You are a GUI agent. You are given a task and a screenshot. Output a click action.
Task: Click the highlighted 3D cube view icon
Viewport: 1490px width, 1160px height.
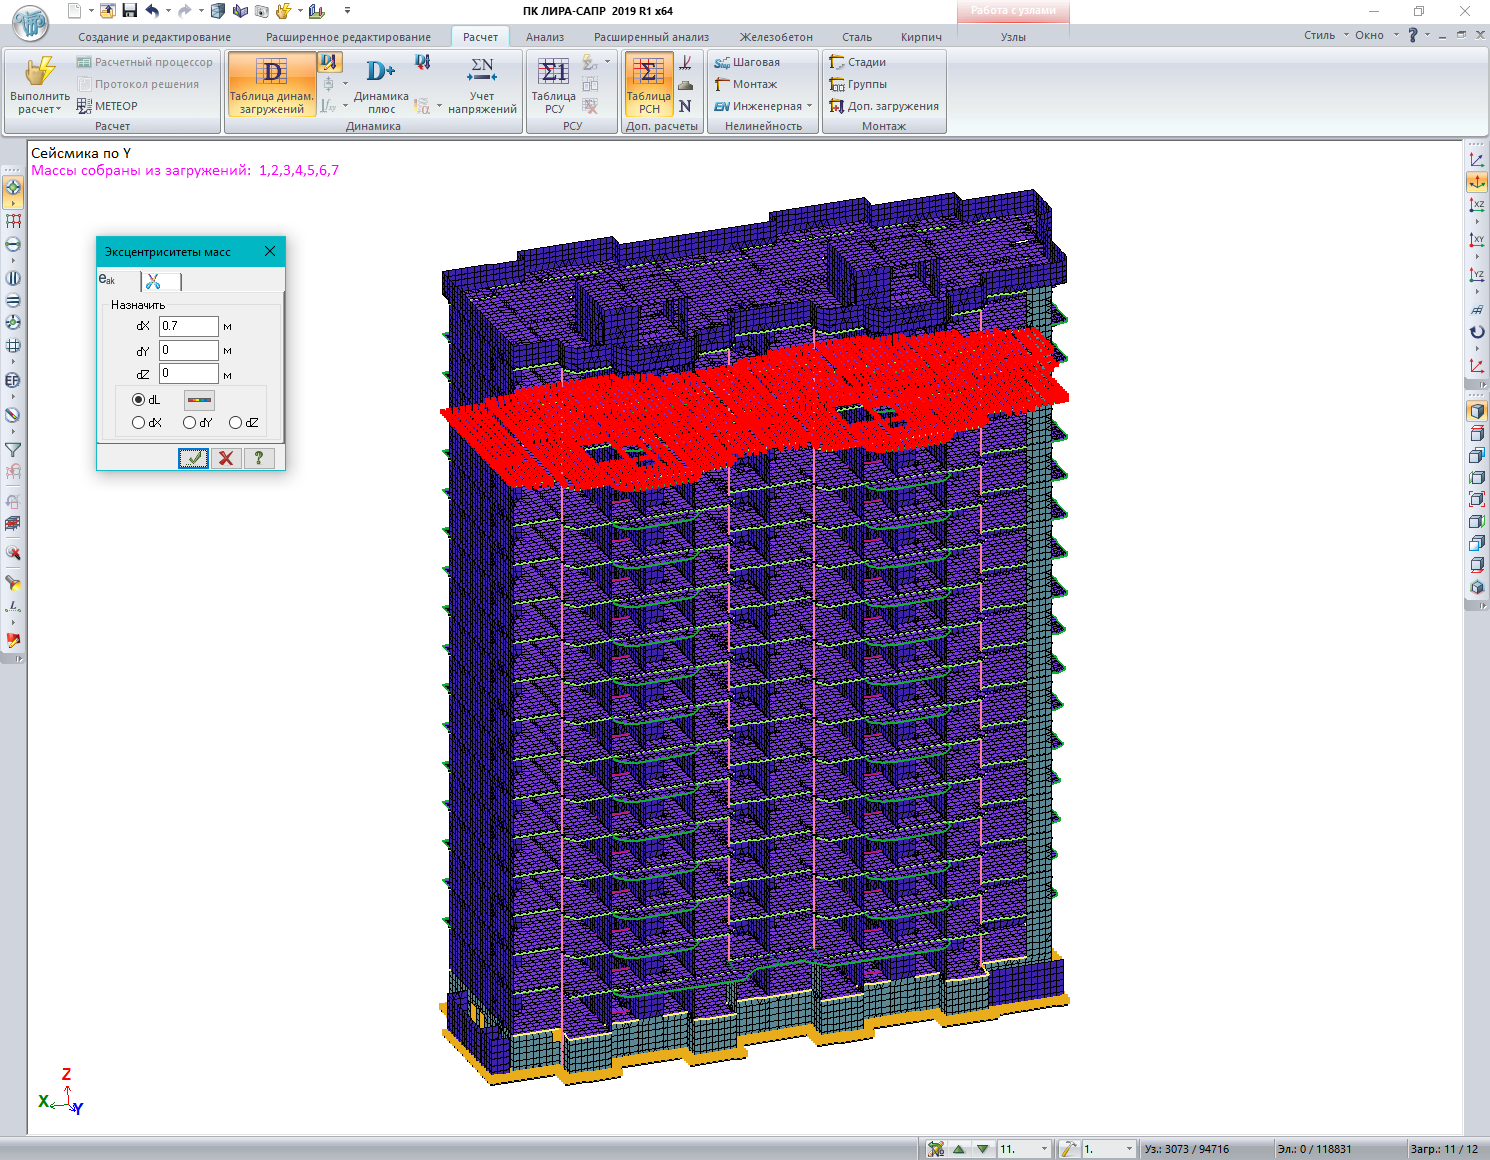(1477, 411)
